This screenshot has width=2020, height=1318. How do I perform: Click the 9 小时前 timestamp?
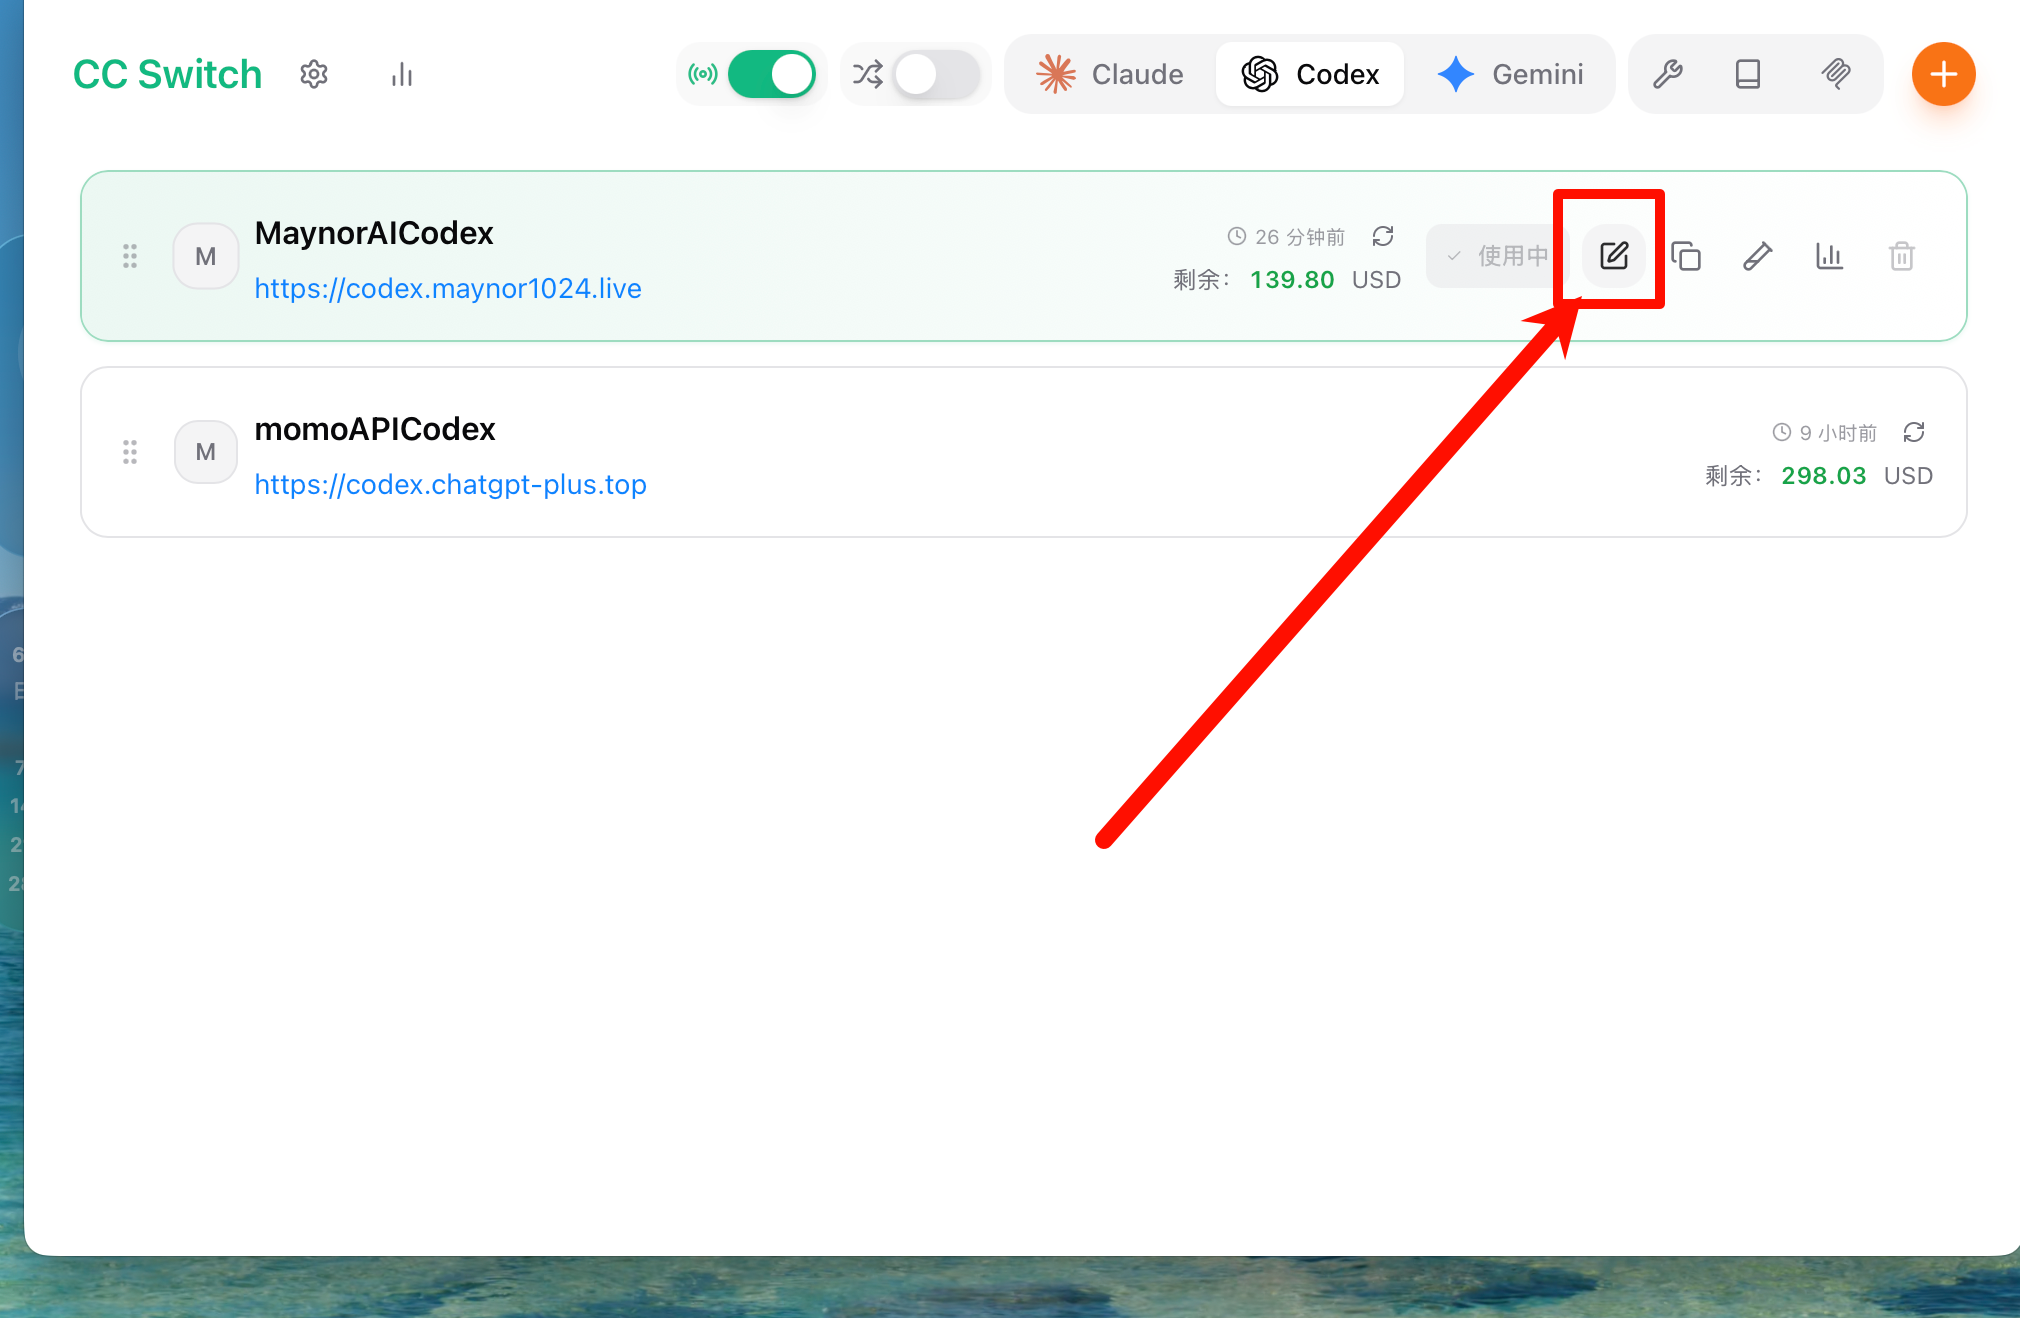point(1838,433)
